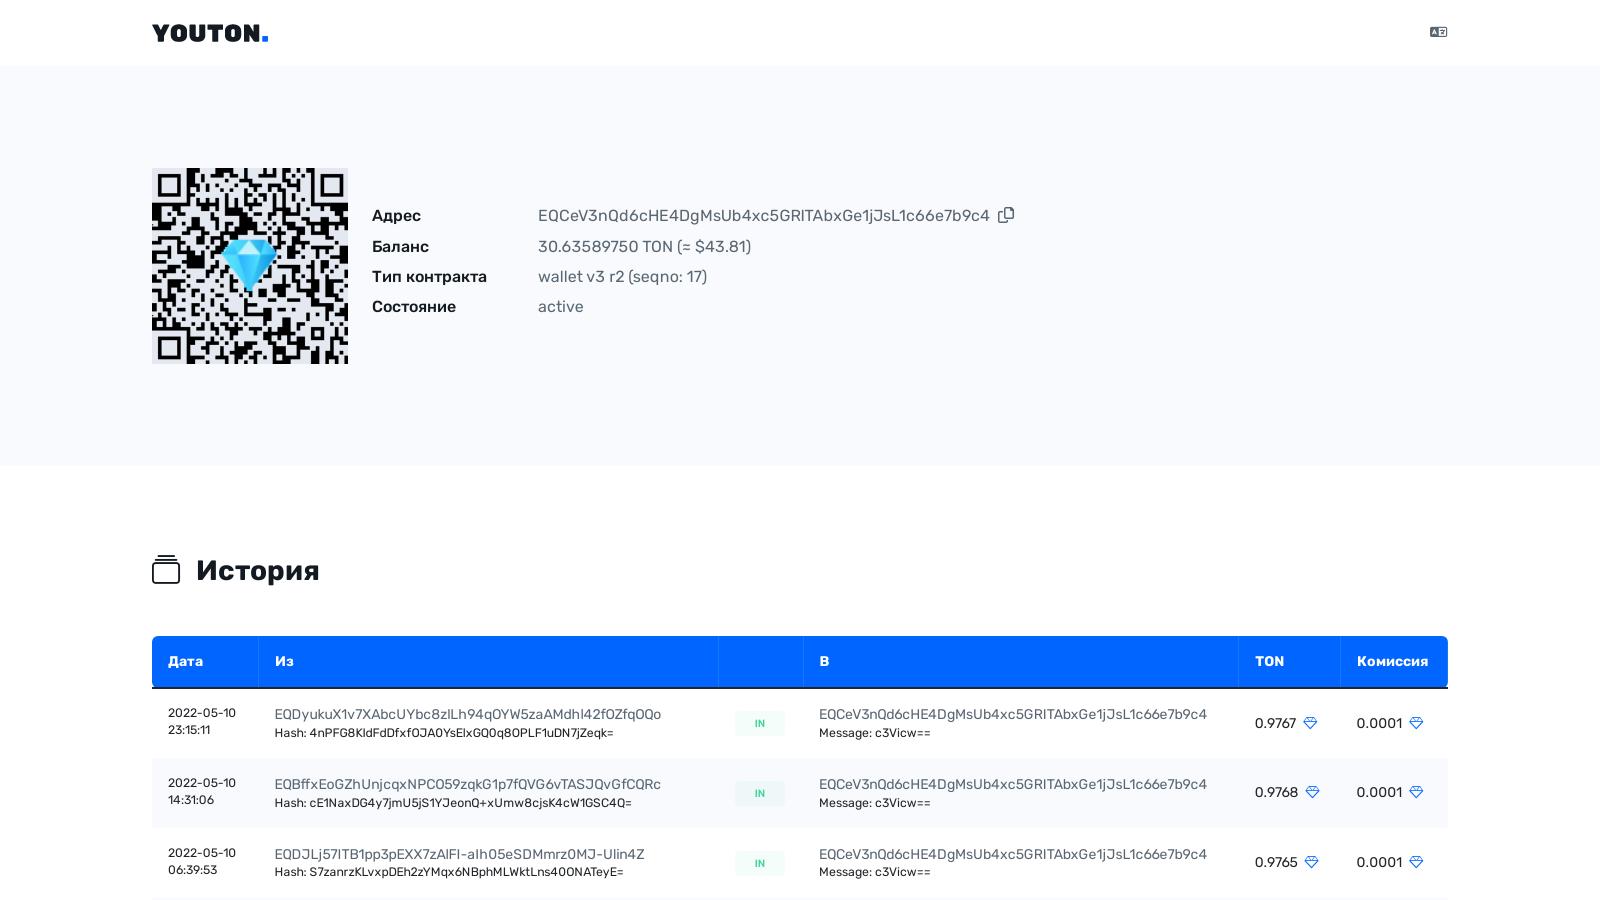
Task: Click the Комиссия column header
Action: tap(1392, 661)
